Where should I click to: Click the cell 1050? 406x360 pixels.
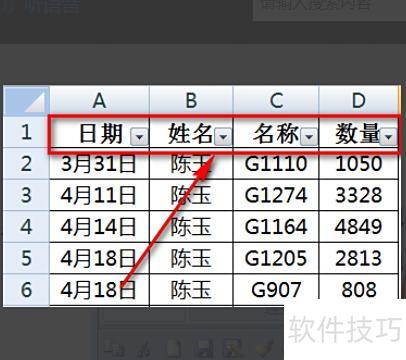pyautogui.click(x=359, y=164)
